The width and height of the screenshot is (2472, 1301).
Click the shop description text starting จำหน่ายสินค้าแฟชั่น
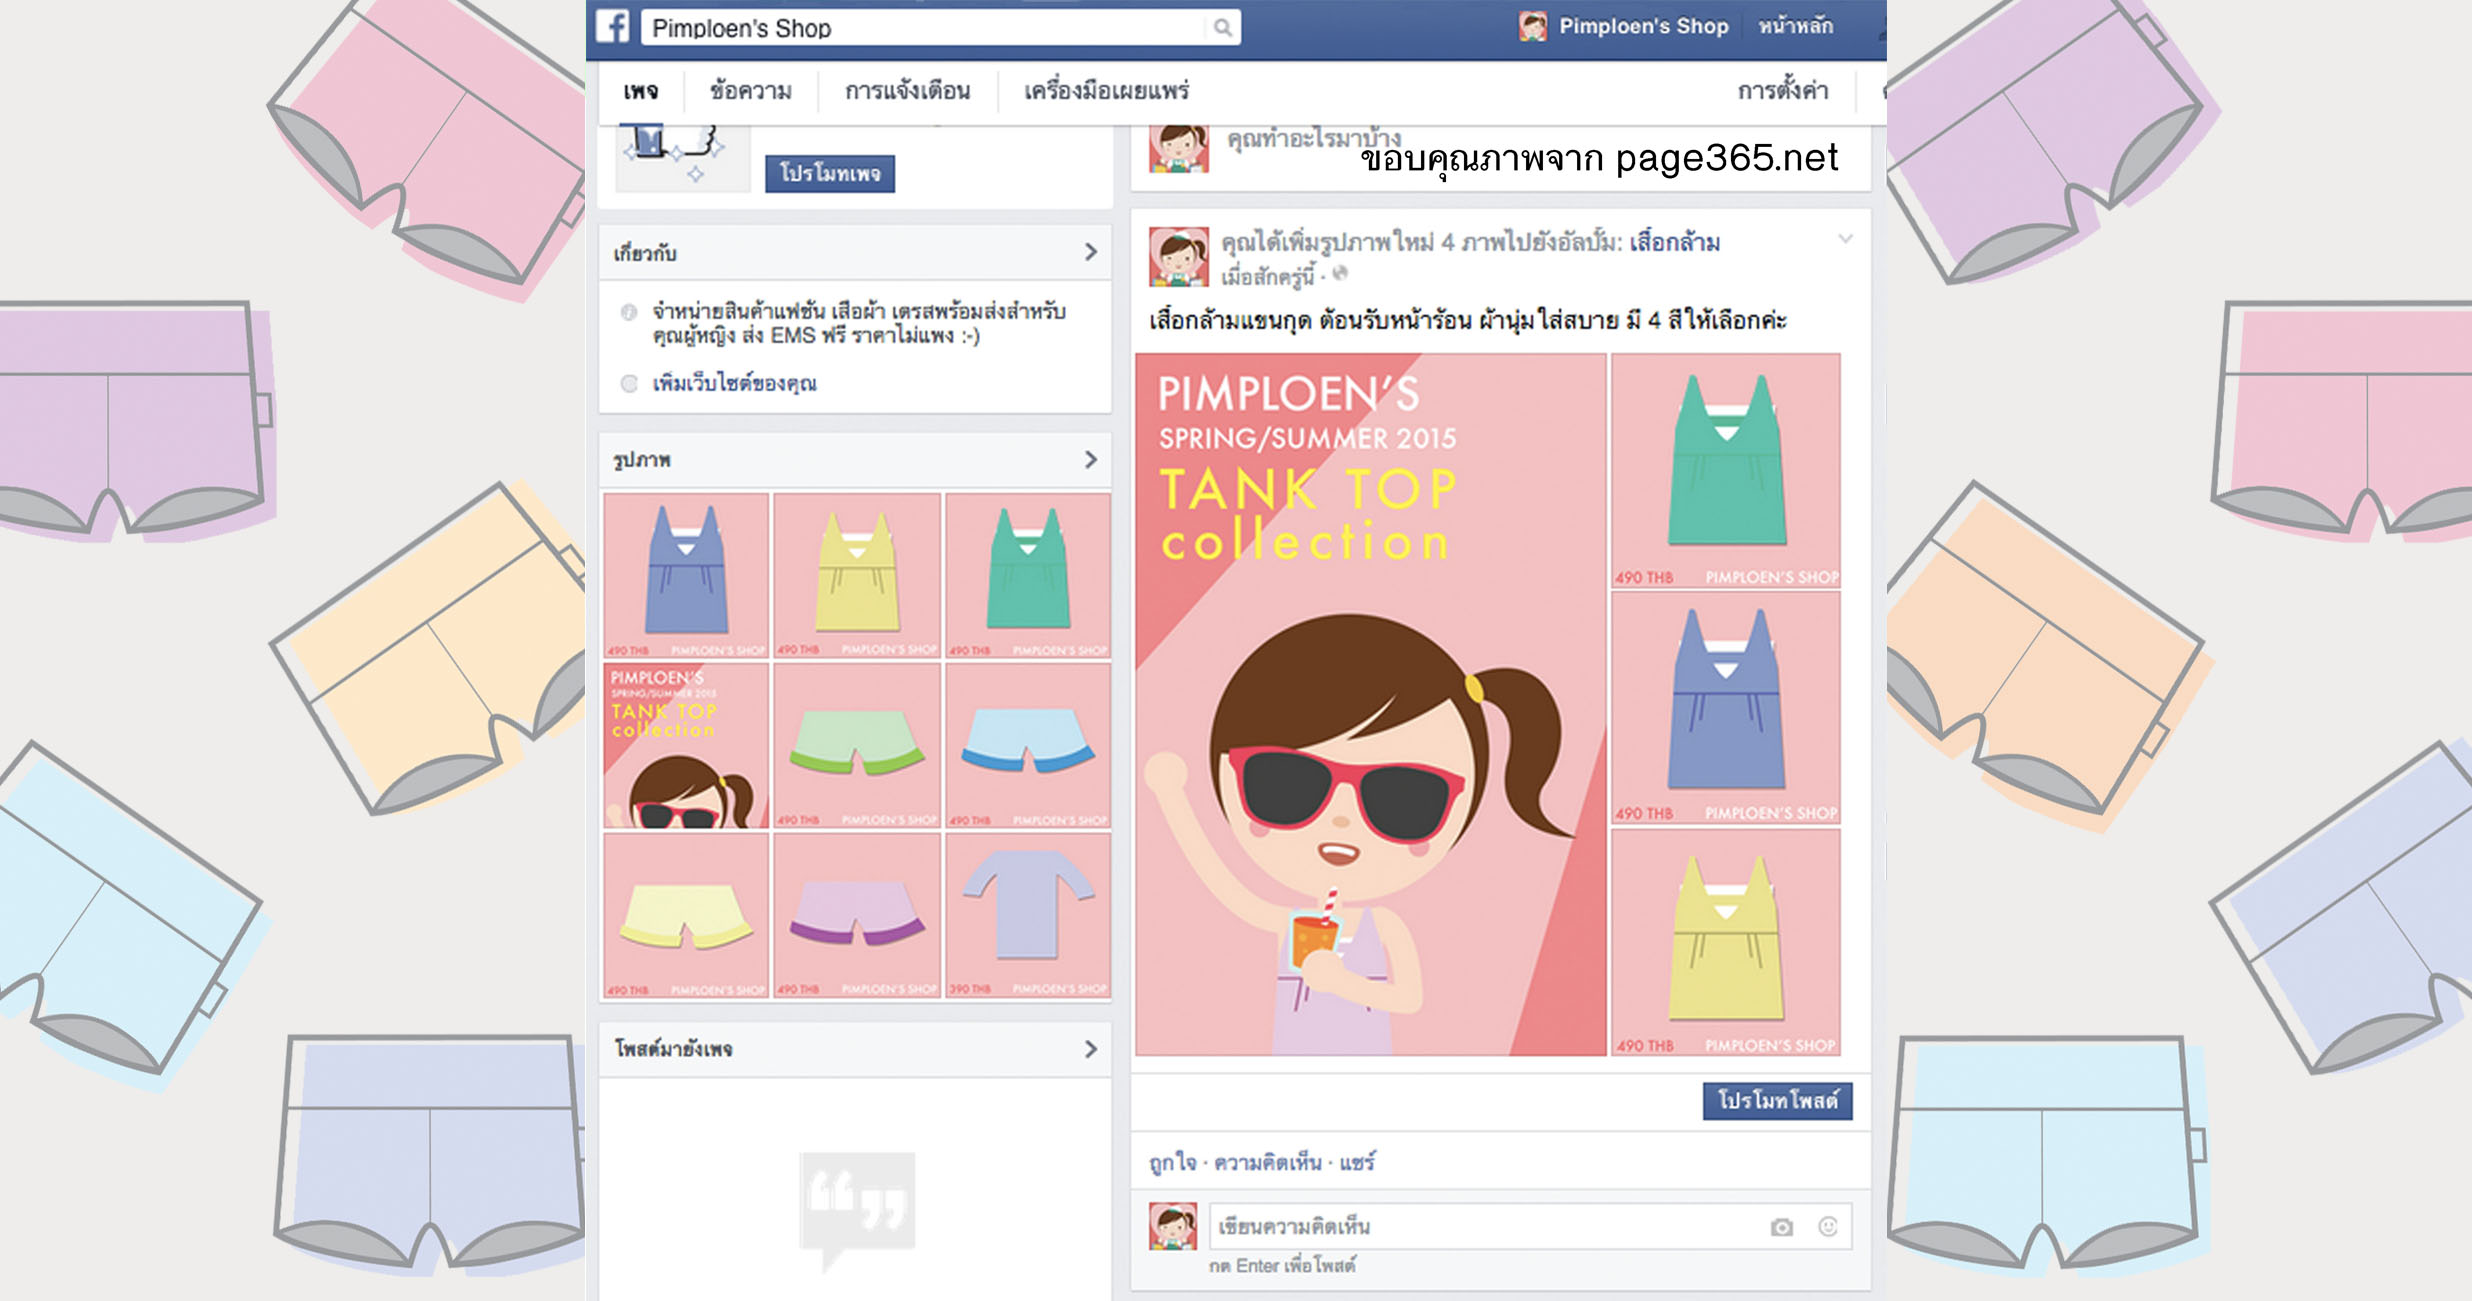tap(859, 323)
